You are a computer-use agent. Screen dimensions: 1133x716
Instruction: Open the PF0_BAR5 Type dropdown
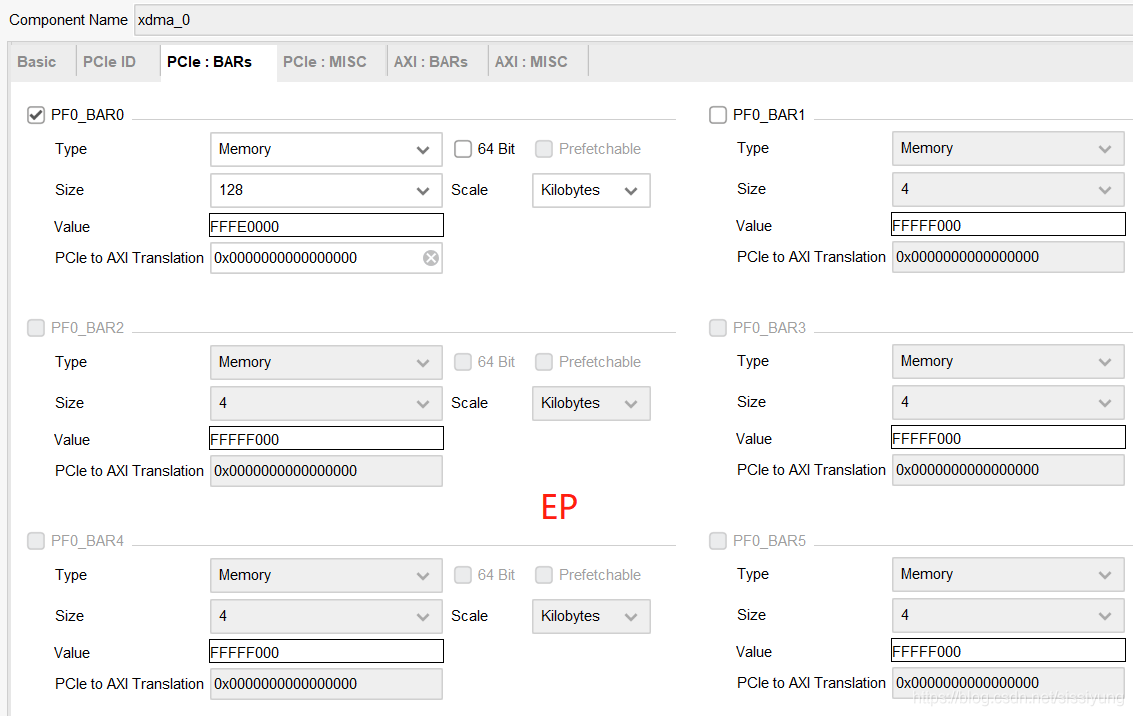[1008, 574]
